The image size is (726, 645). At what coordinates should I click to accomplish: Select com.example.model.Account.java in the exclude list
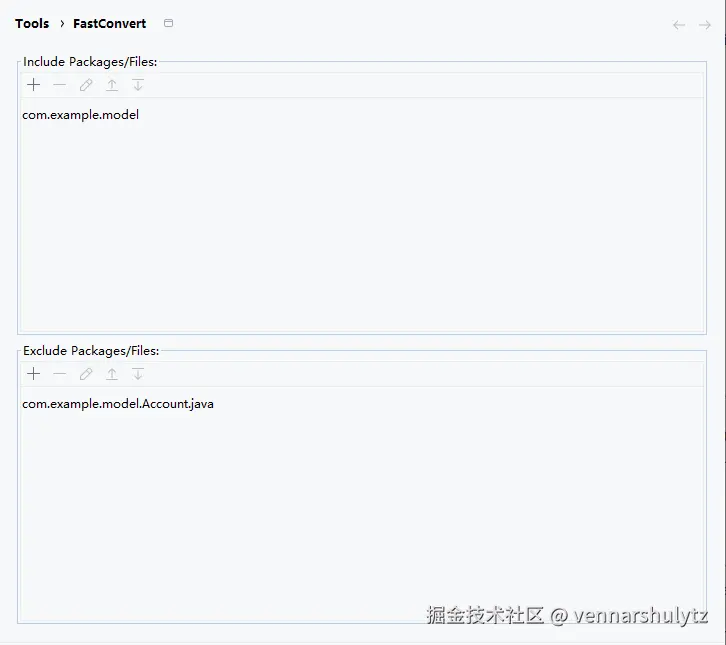[x=362, y=404]
